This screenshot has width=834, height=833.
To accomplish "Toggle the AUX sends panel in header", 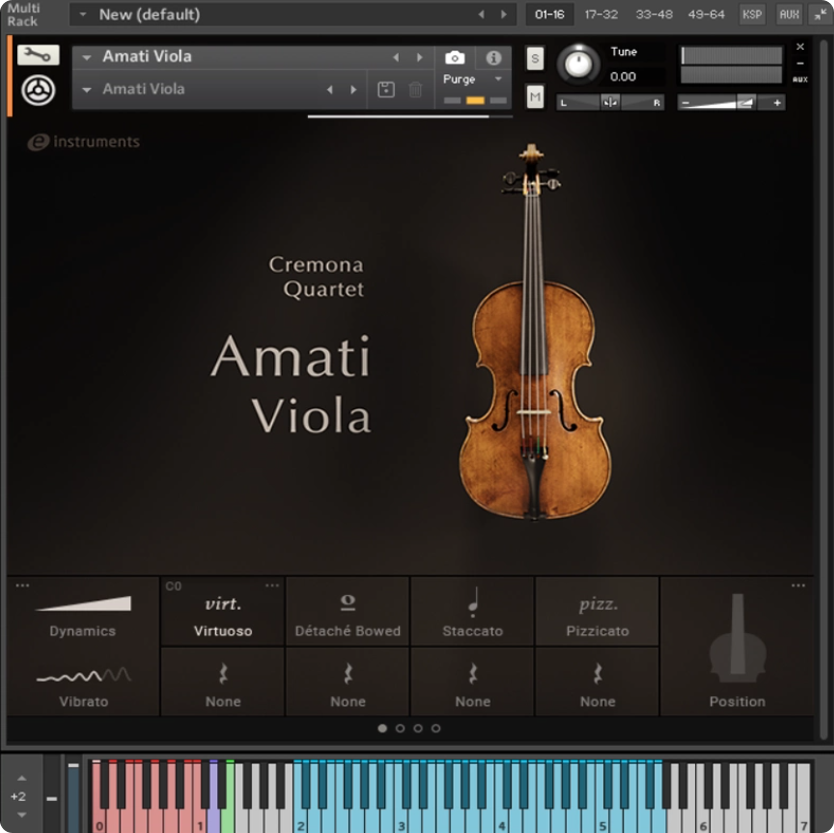I will point(789,14).
